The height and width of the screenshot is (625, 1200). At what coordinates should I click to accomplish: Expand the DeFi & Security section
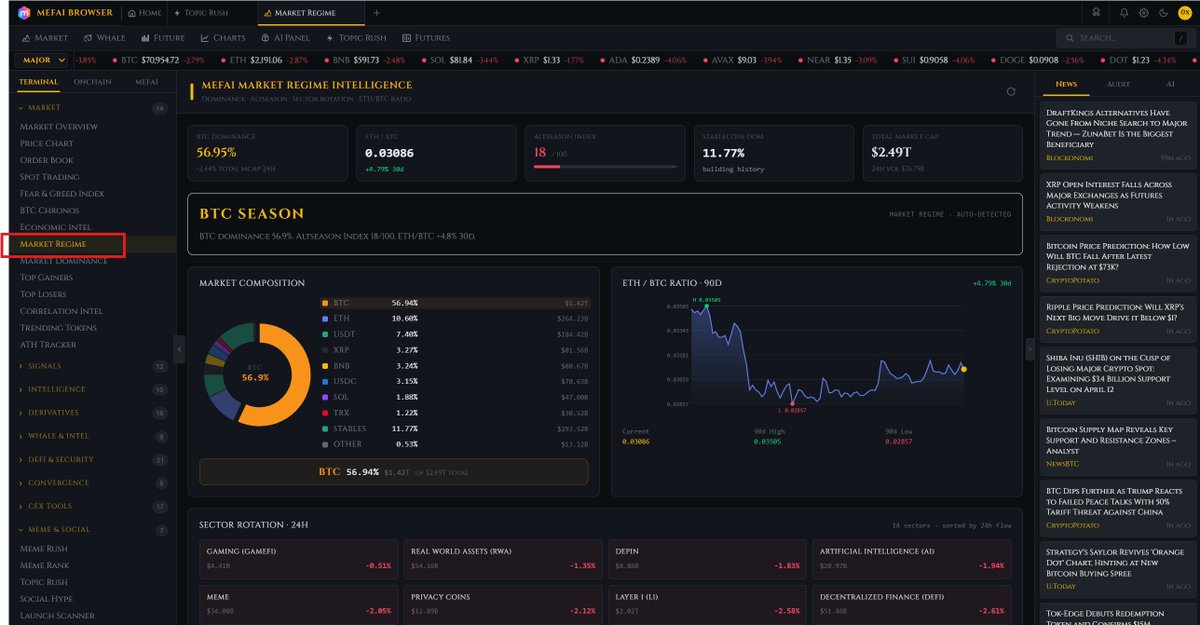coord(91,459)
